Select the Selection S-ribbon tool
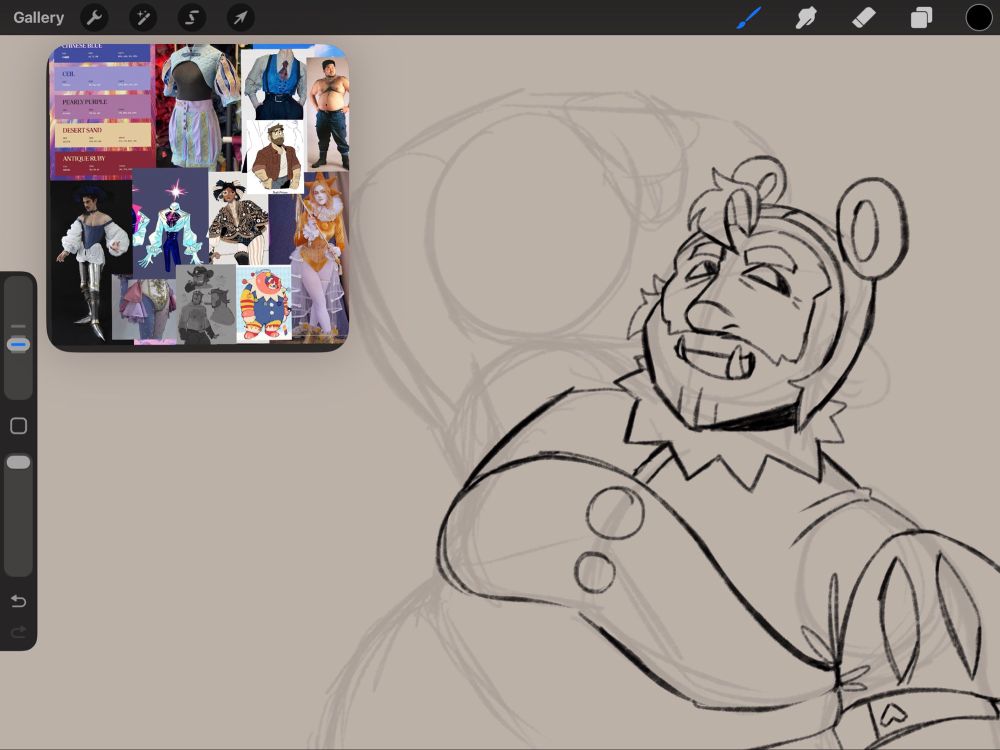The height and width of the screenshot is (750, 1000). click(191, 17)
